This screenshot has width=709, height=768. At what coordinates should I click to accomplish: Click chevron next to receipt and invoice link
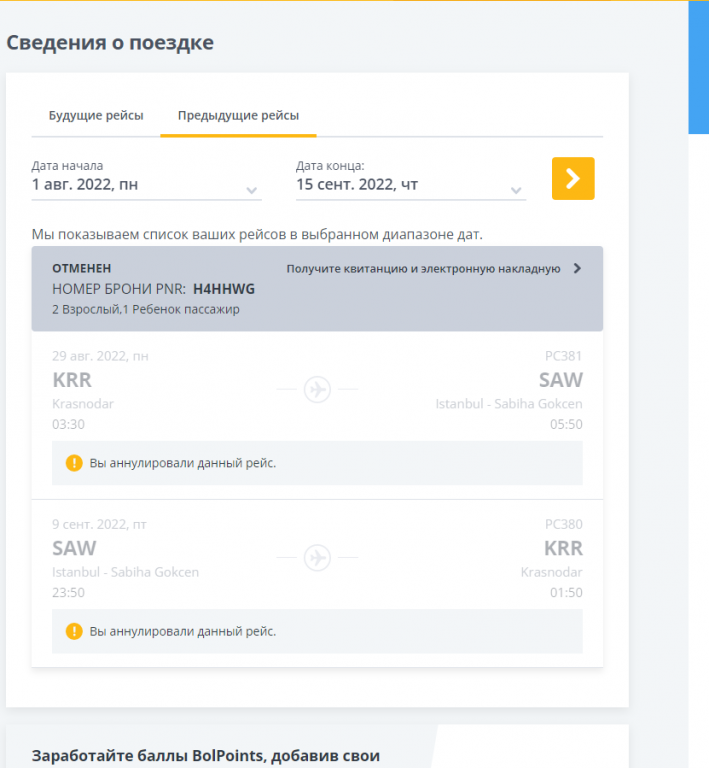pyautogui.click(x=577, y=268)
